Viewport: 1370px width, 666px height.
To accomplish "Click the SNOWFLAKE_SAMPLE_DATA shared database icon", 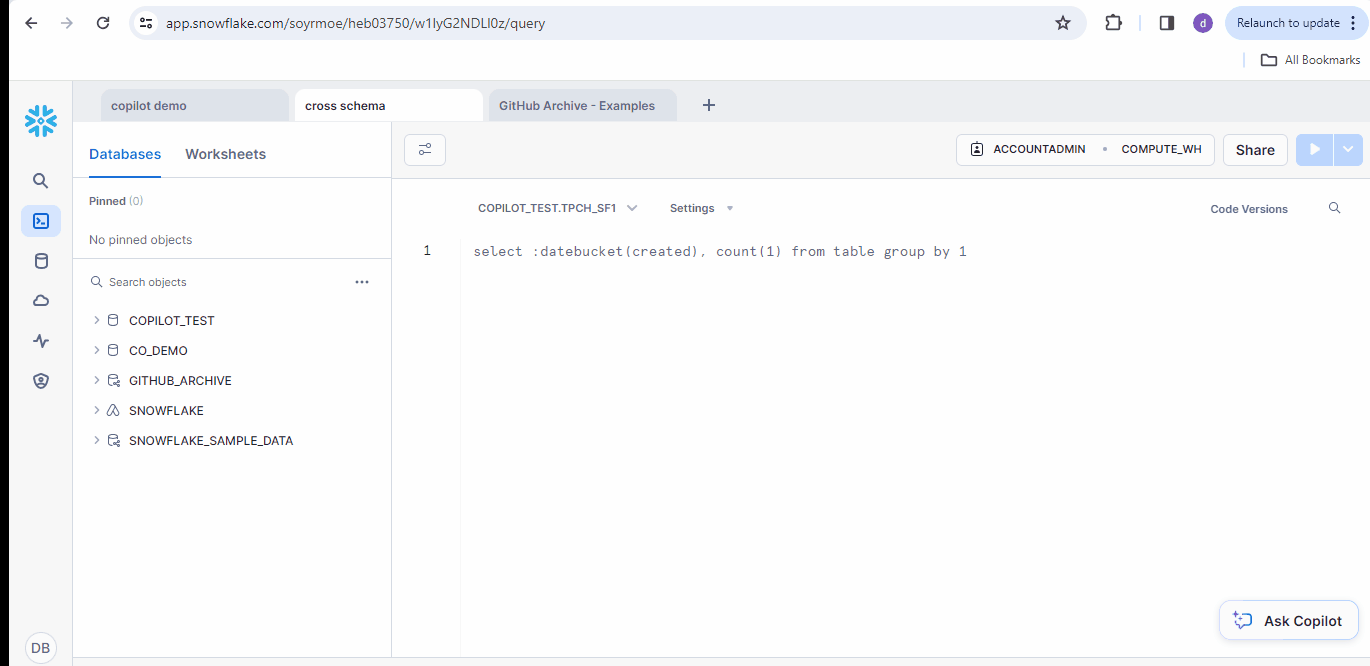I will (x=113, y=441).
